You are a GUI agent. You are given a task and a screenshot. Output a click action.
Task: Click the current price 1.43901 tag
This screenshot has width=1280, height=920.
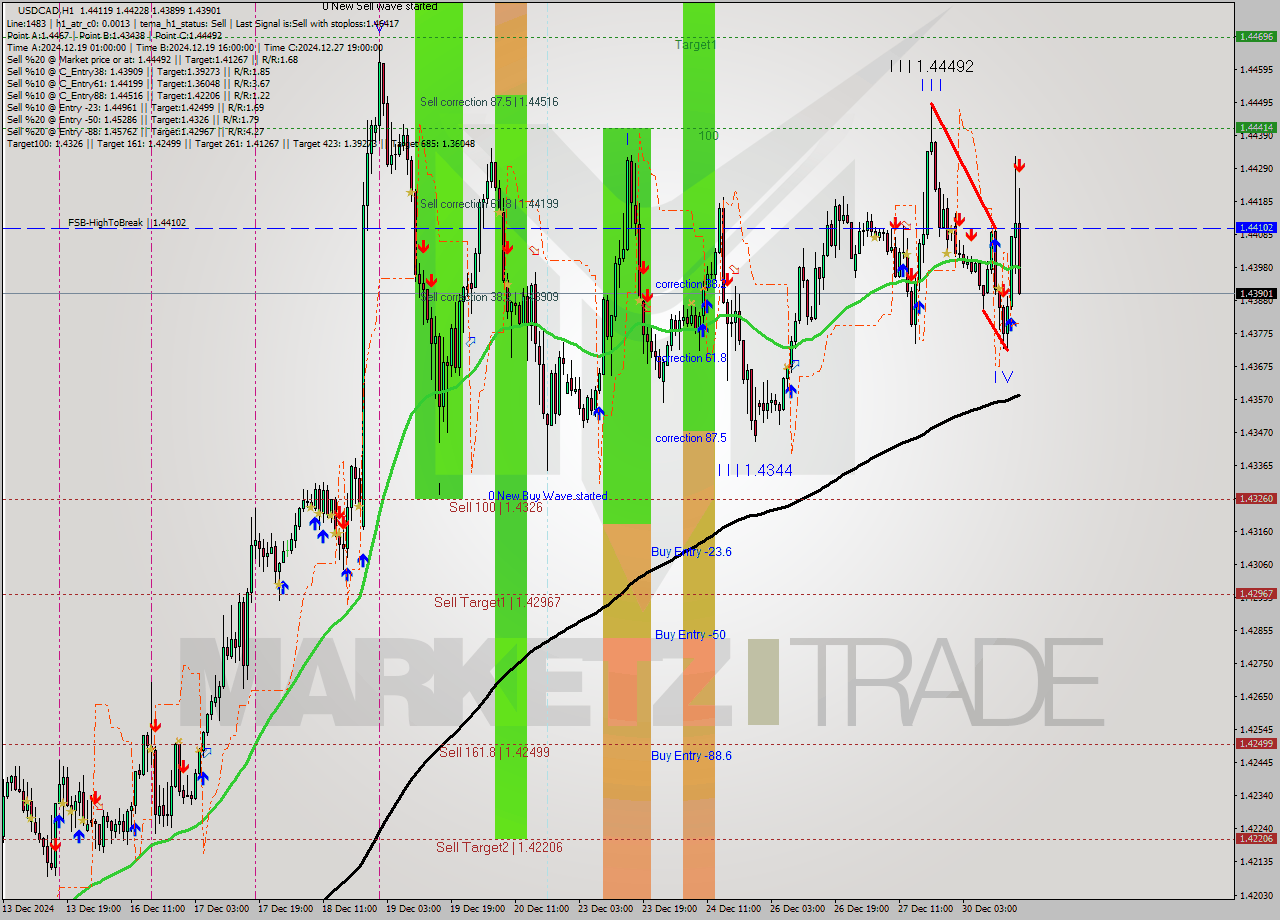tap(1256, 293)
